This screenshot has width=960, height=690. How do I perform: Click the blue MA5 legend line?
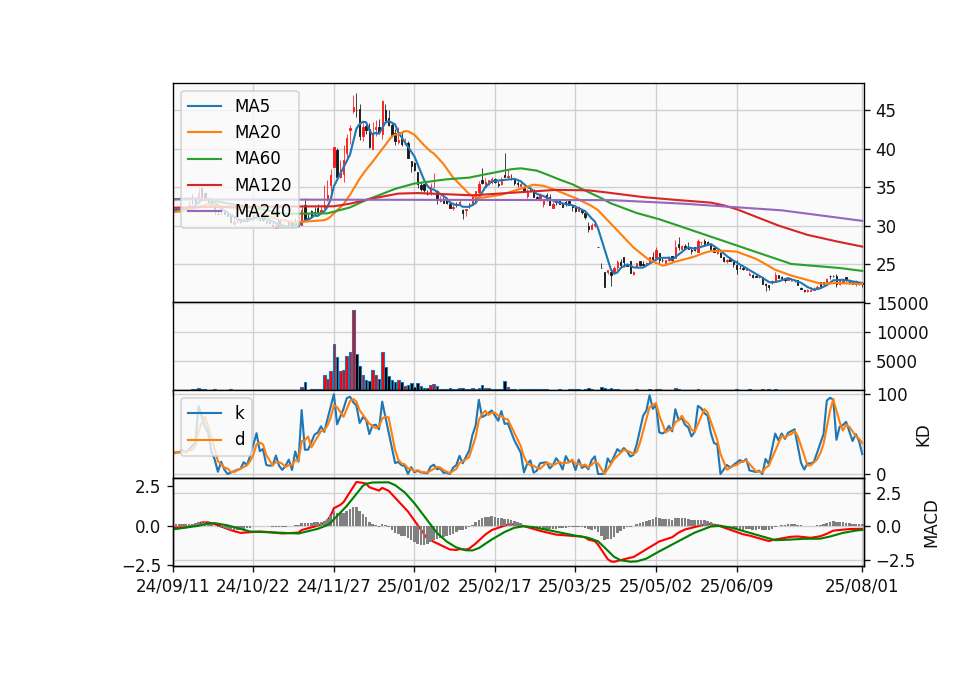click(x=204, y=106)
